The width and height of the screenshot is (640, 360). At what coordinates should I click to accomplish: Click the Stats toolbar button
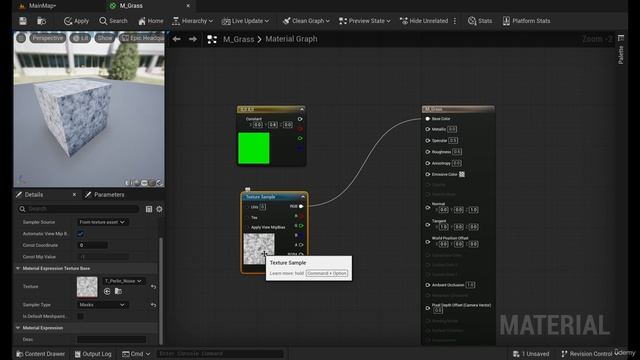(x=480, y=21)
